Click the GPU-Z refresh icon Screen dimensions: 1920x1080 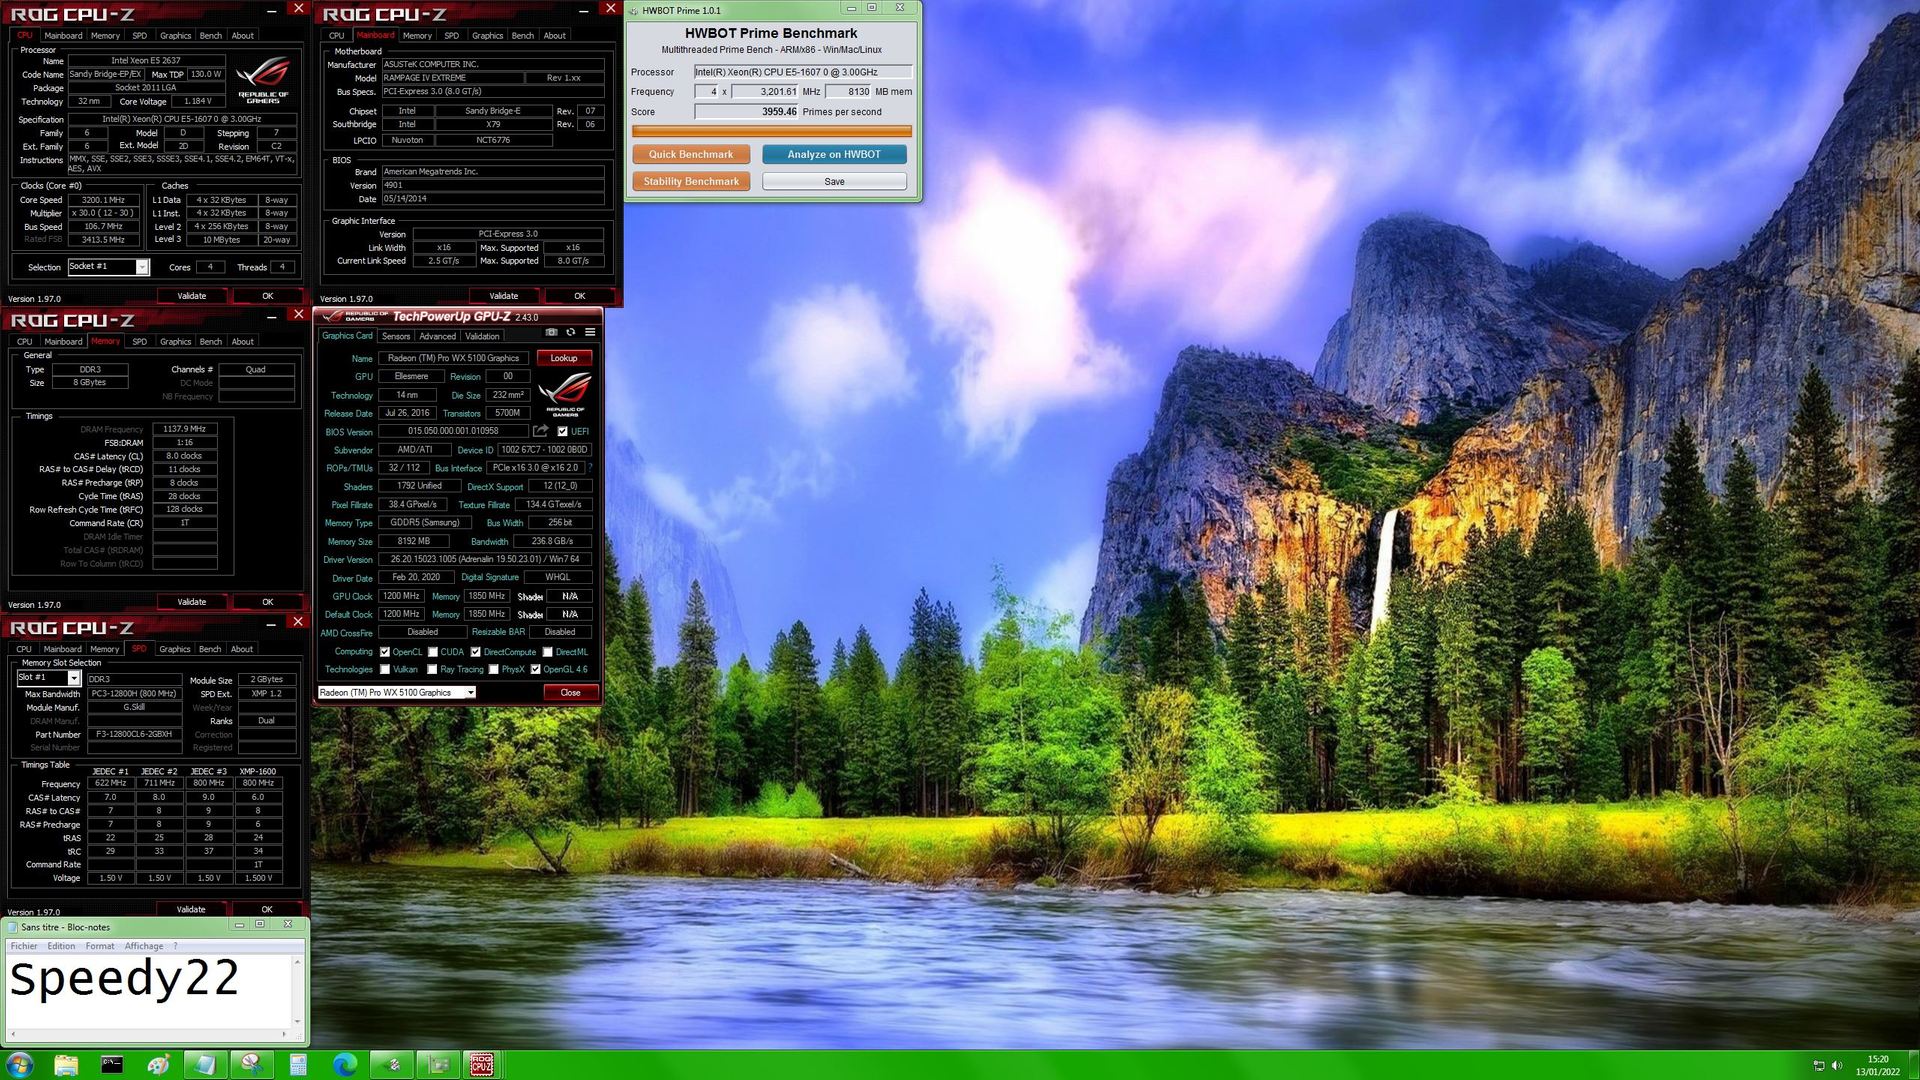coord(571,333)
